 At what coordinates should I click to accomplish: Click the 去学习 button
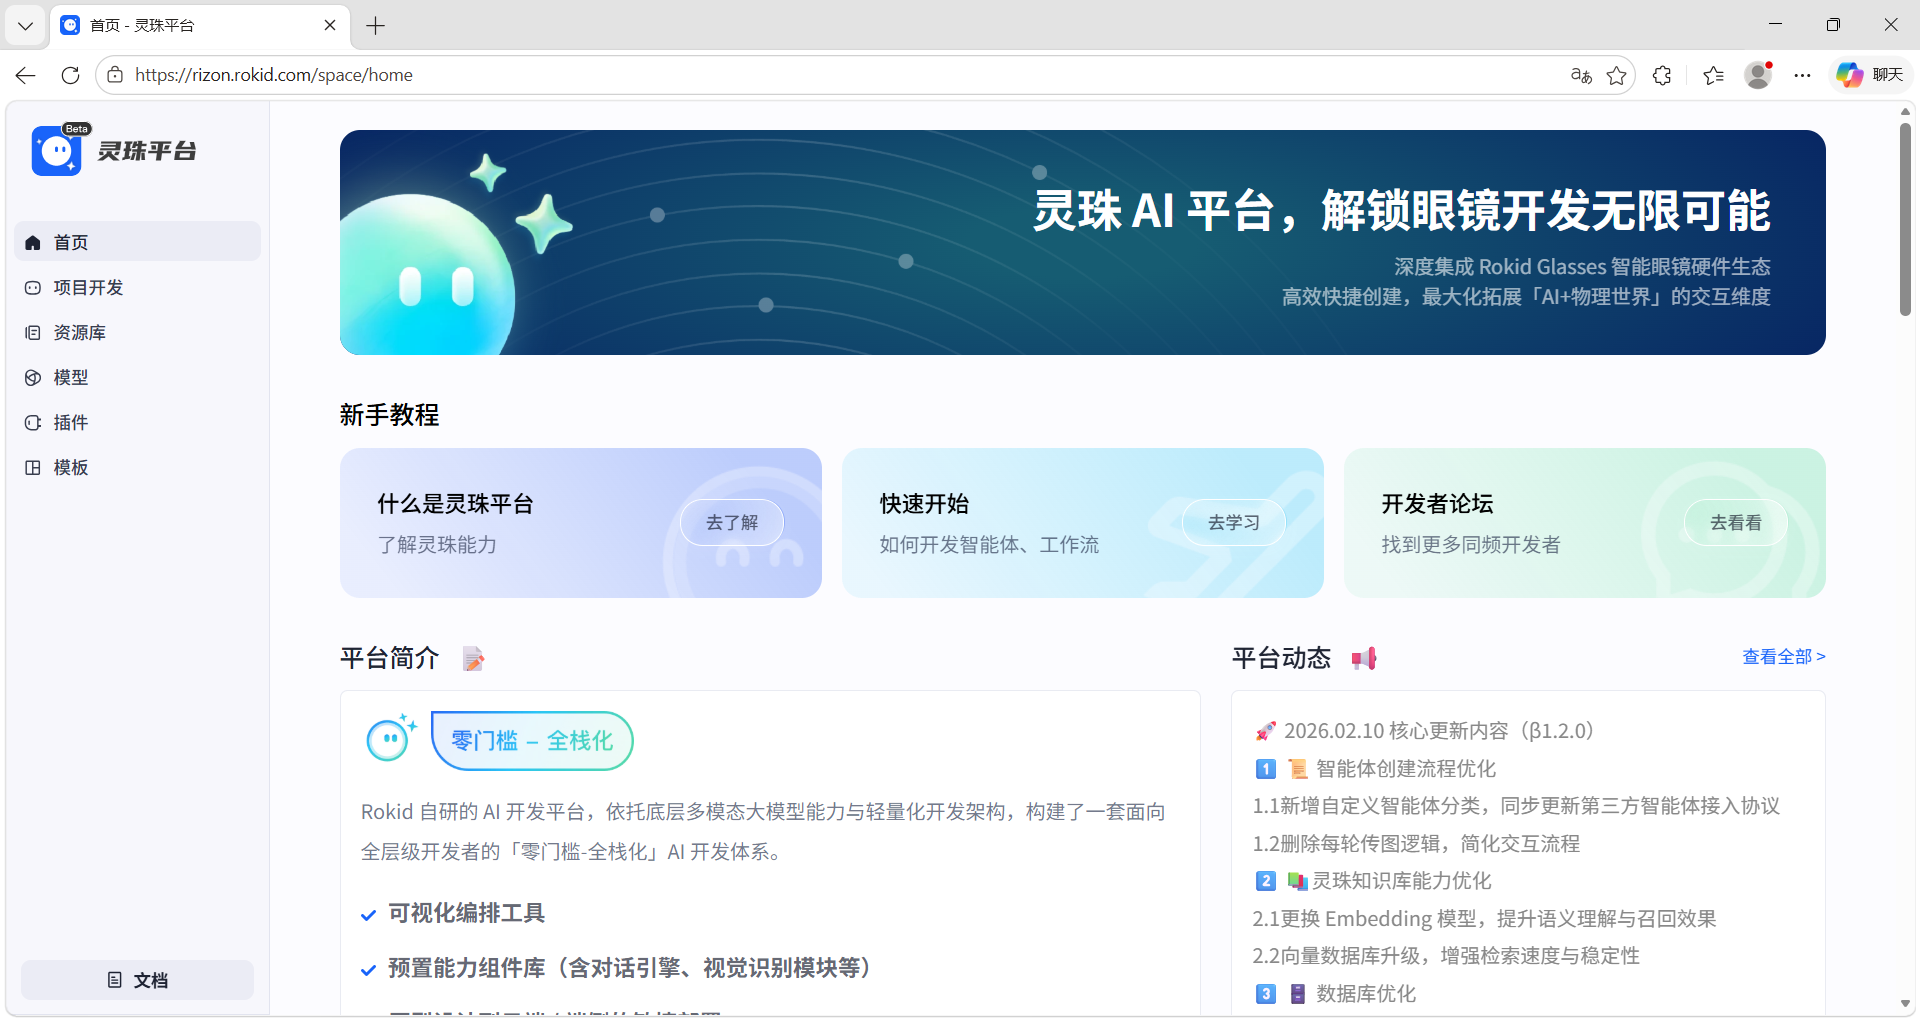[1234, 522]
